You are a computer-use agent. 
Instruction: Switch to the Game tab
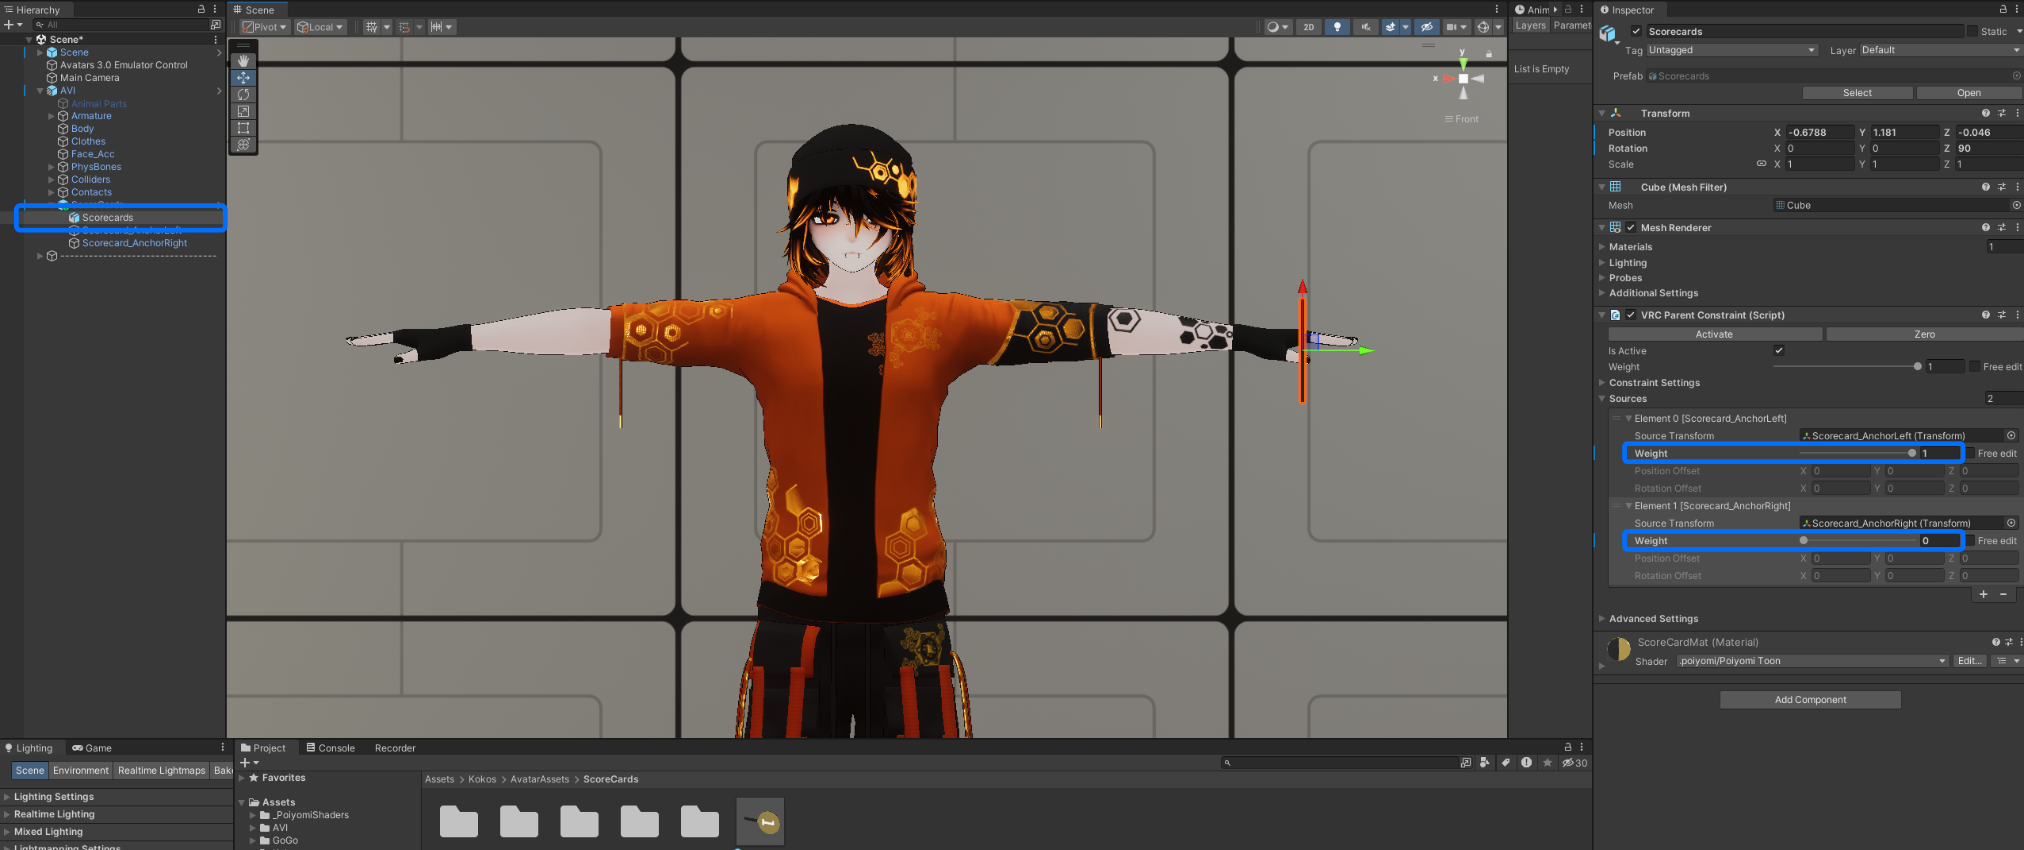(92, 748)
